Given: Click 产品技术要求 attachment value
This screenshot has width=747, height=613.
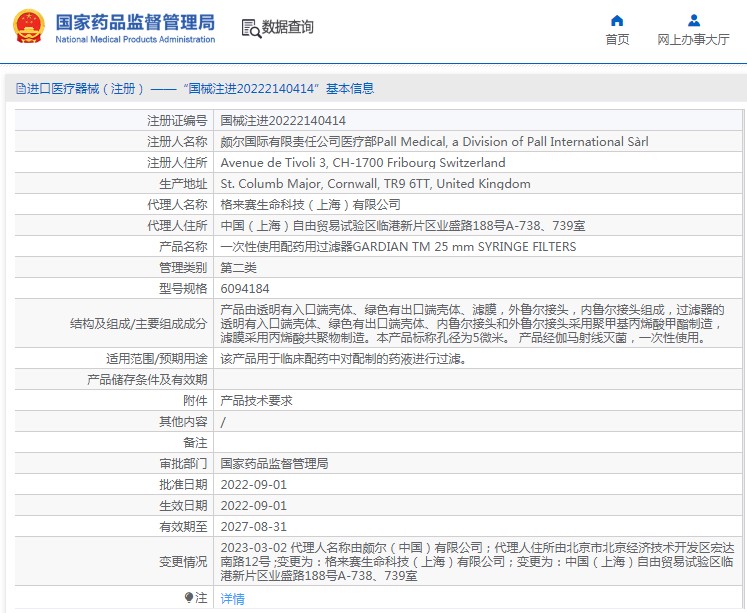Looking at the screenshot, I should 256,401.
